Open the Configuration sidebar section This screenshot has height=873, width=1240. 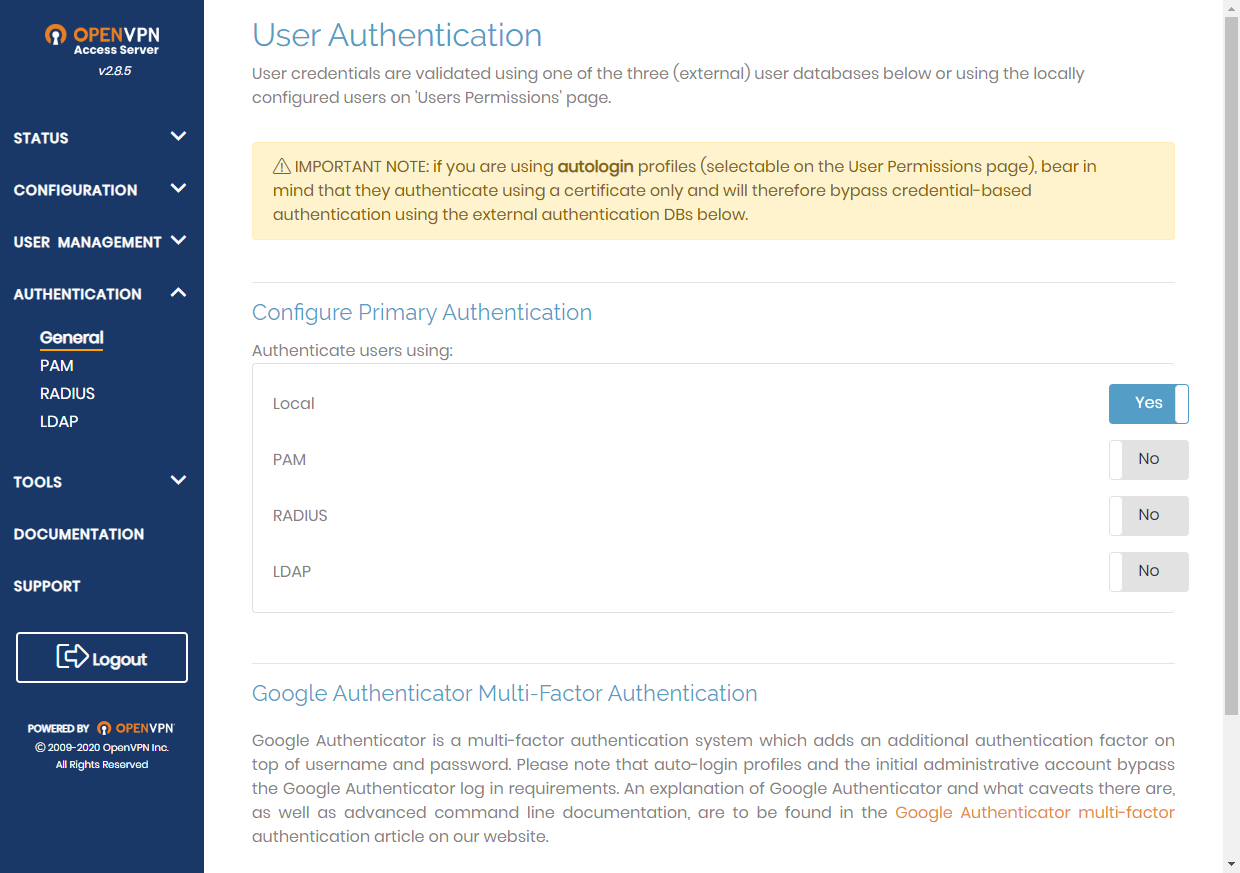point(75,190)
